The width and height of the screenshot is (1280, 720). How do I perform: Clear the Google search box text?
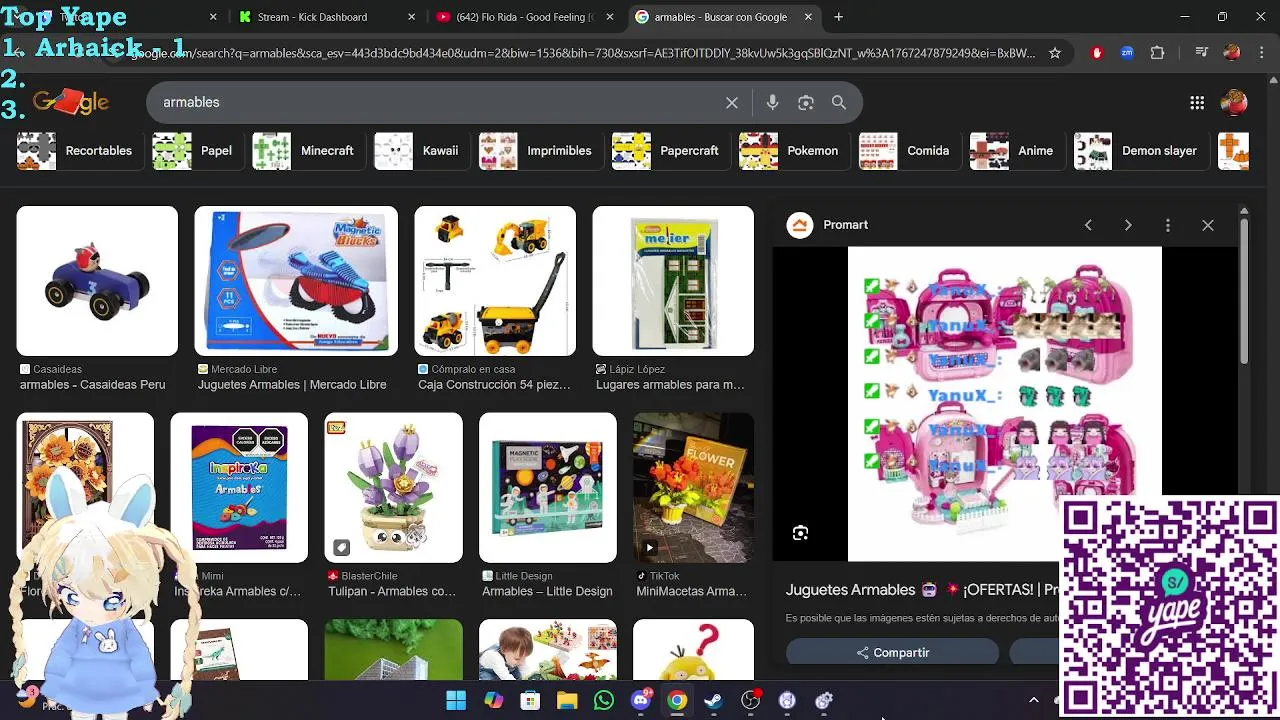732,103
